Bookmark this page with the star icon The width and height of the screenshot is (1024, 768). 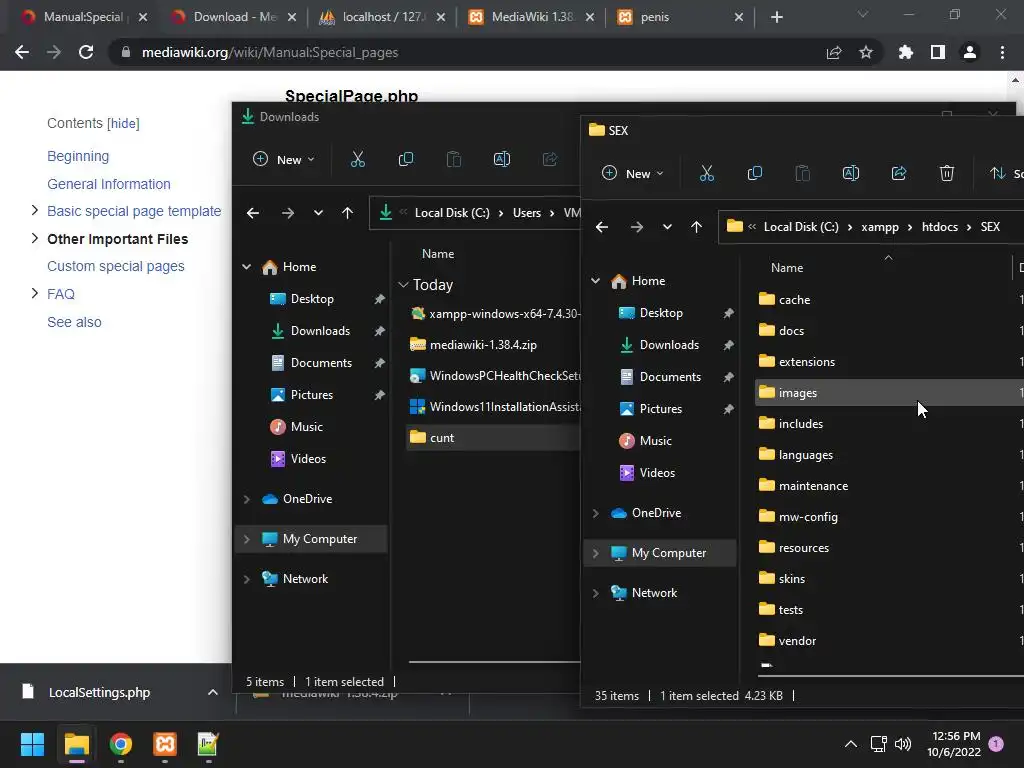(866, 52)
